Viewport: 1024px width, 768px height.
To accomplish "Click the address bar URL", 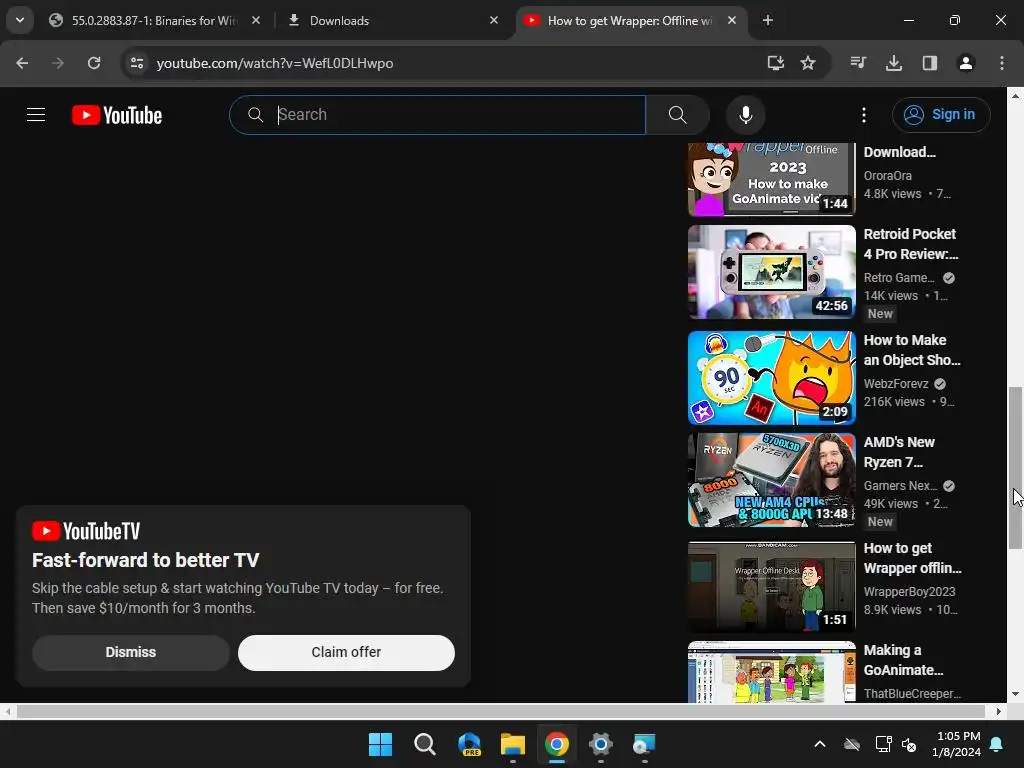I will click(275, 63).
